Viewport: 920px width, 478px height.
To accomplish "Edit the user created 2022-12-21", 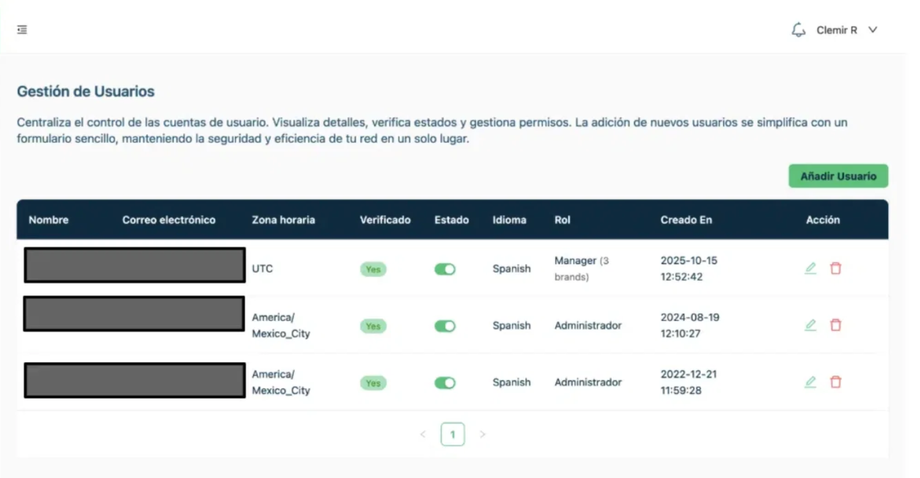I will click(x=810, y=382).
